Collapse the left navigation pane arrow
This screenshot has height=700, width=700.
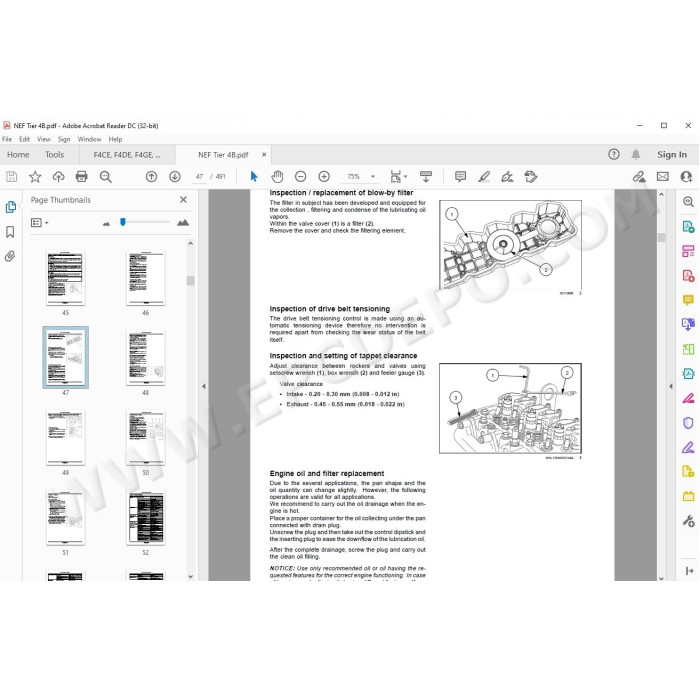tap(204, 386)
